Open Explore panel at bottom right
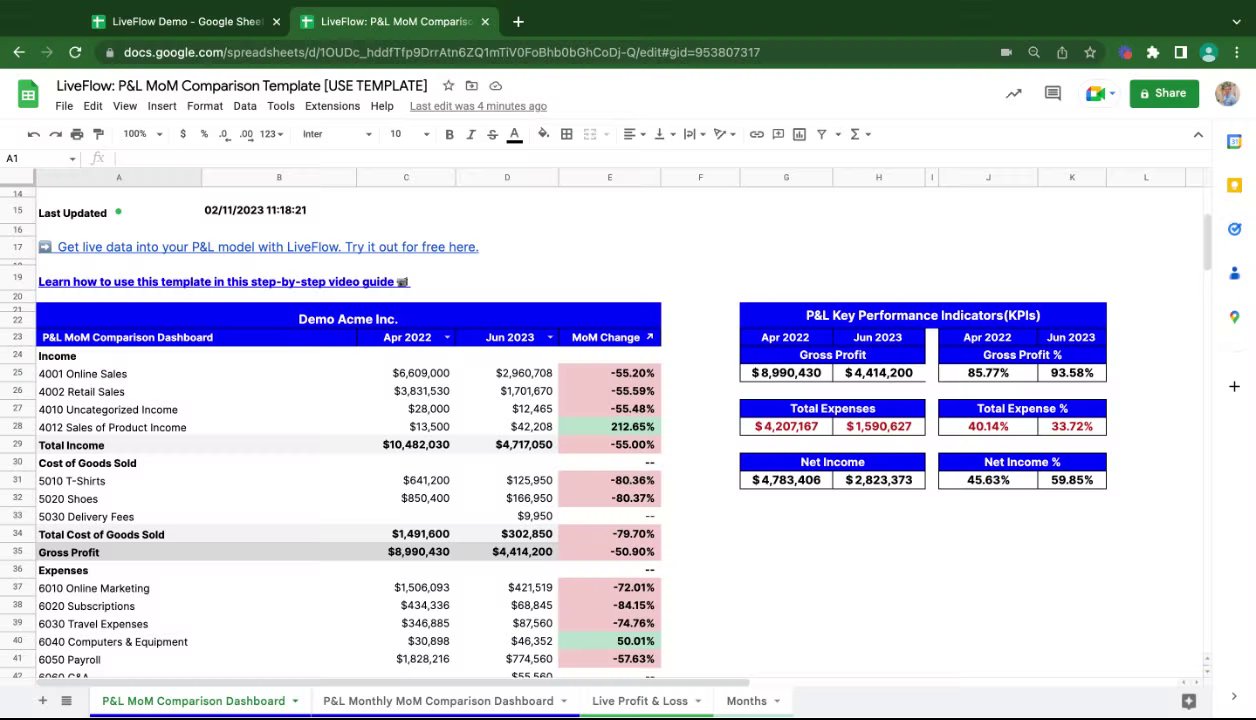The height and width of the screenshot is (720, 1256). pos(1189,701)
